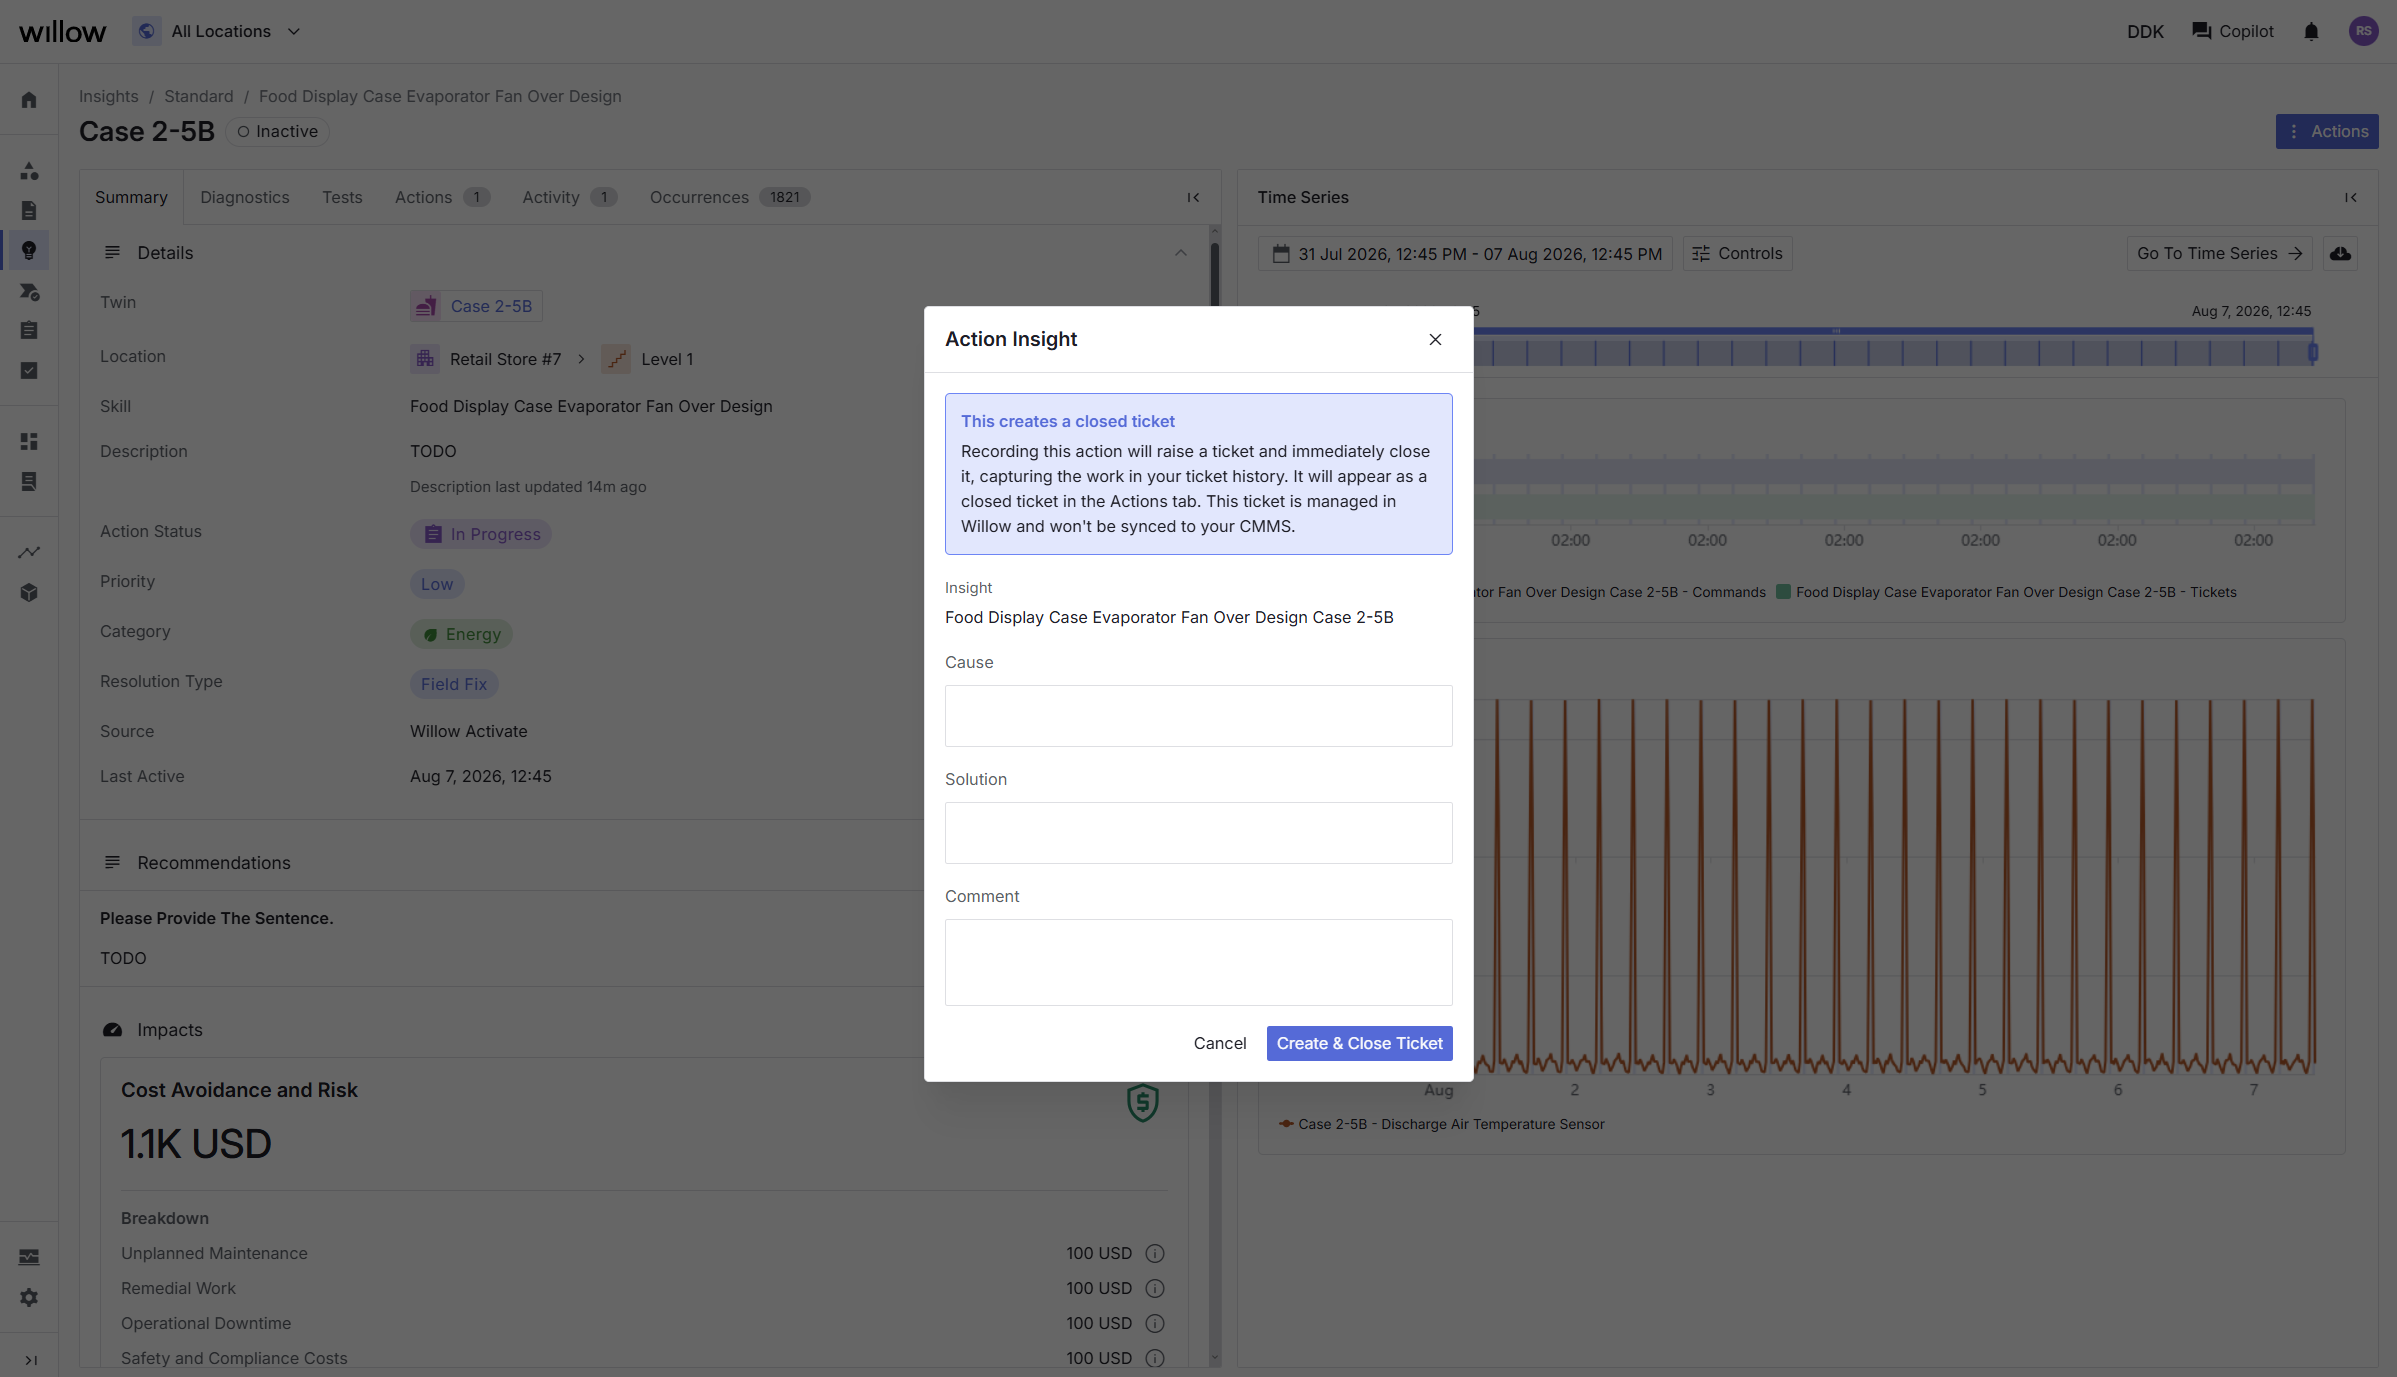Viewport: 2397px width, 1377px height.
Task: Open the checklist sidebar icon
Action: [29, 370]
